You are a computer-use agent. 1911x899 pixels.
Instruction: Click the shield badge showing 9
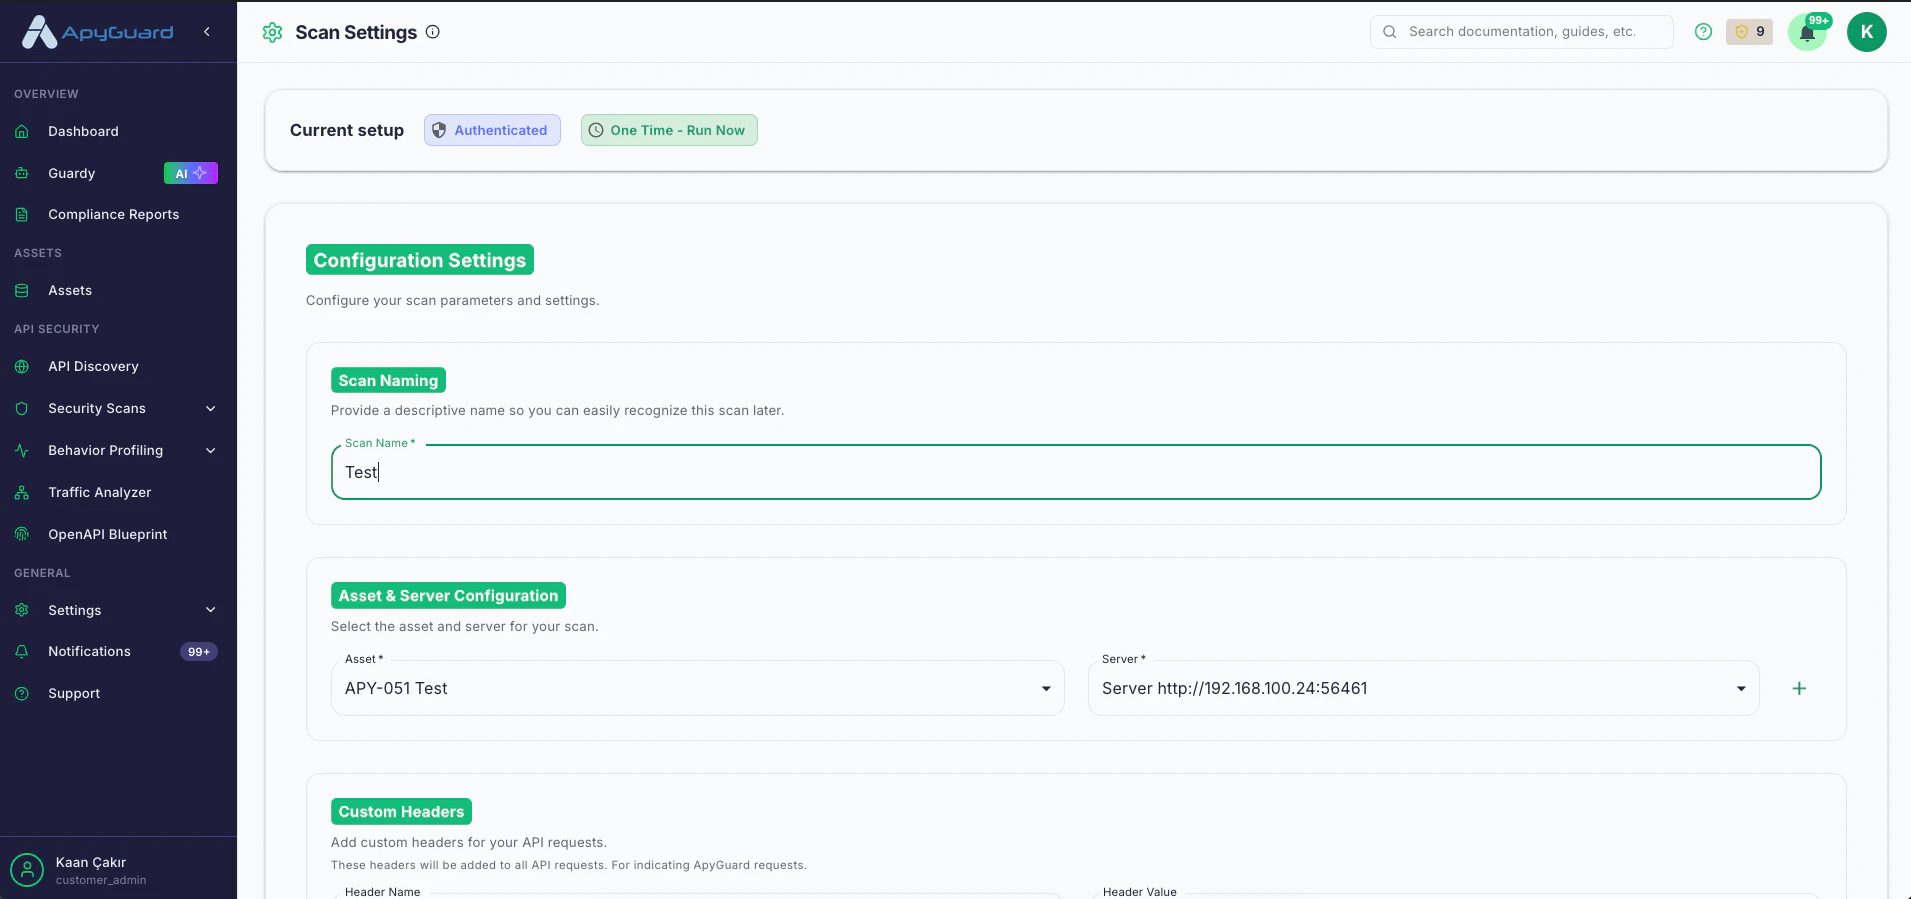1750,32
